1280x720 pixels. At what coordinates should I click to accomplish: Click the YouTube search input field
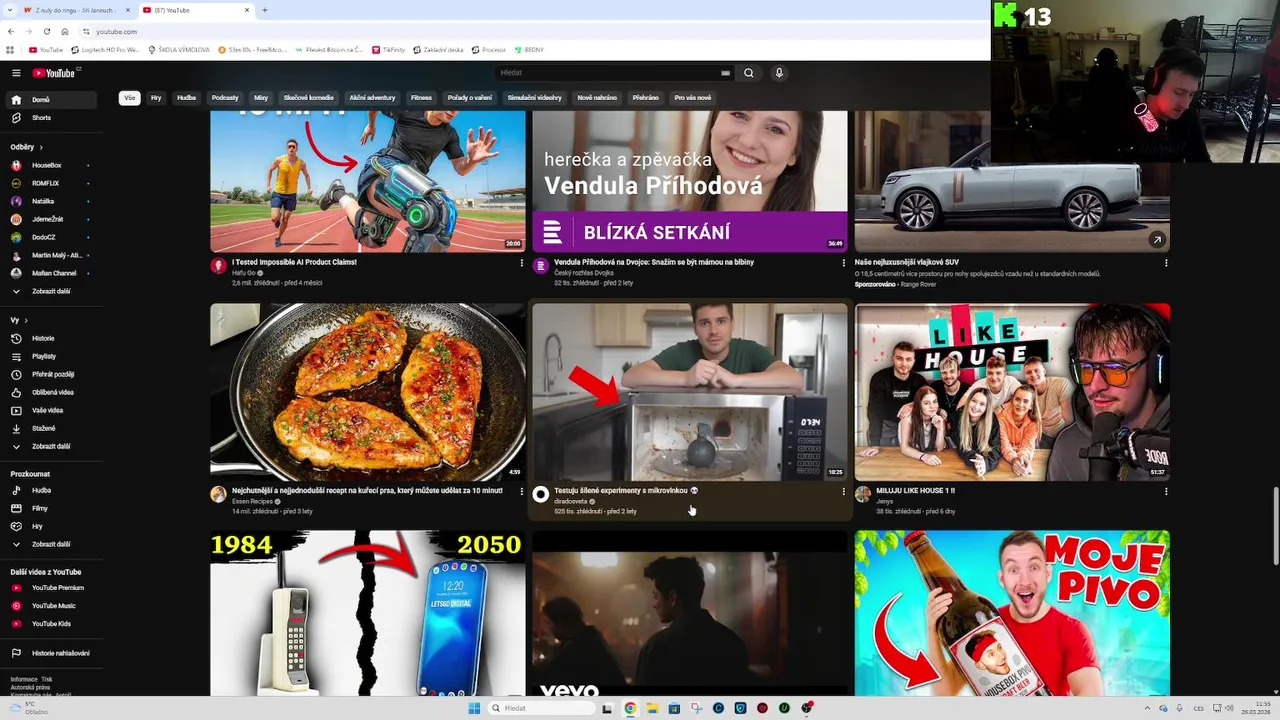(x=608, y=73)
